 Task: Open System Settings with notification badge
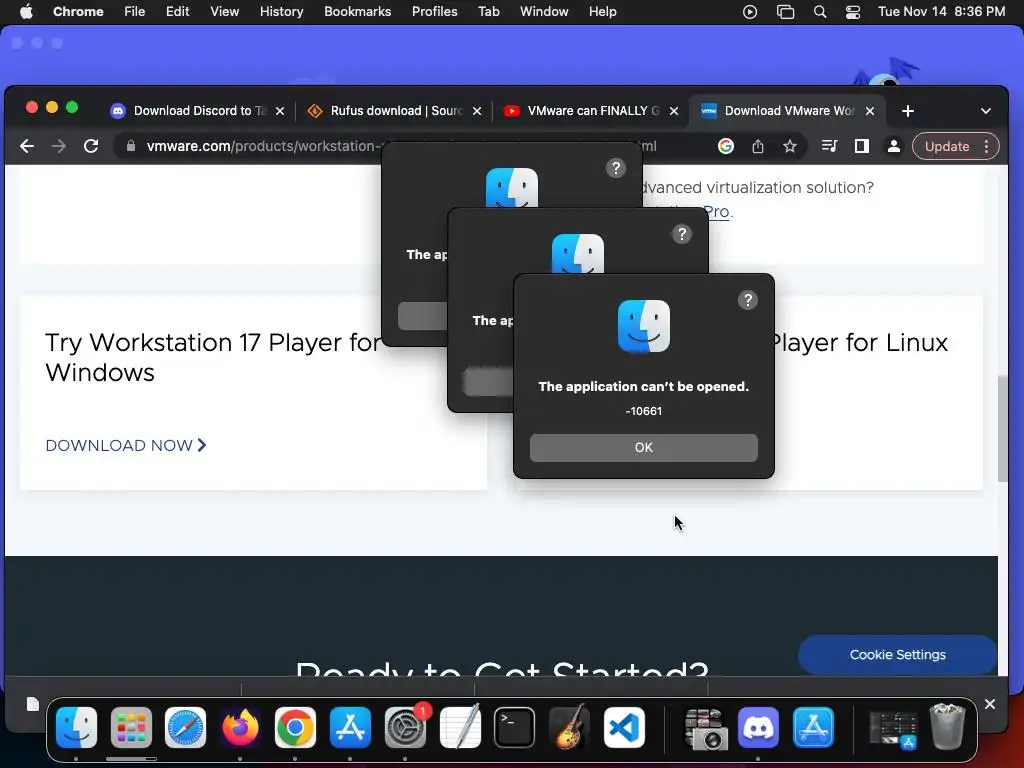406,728
